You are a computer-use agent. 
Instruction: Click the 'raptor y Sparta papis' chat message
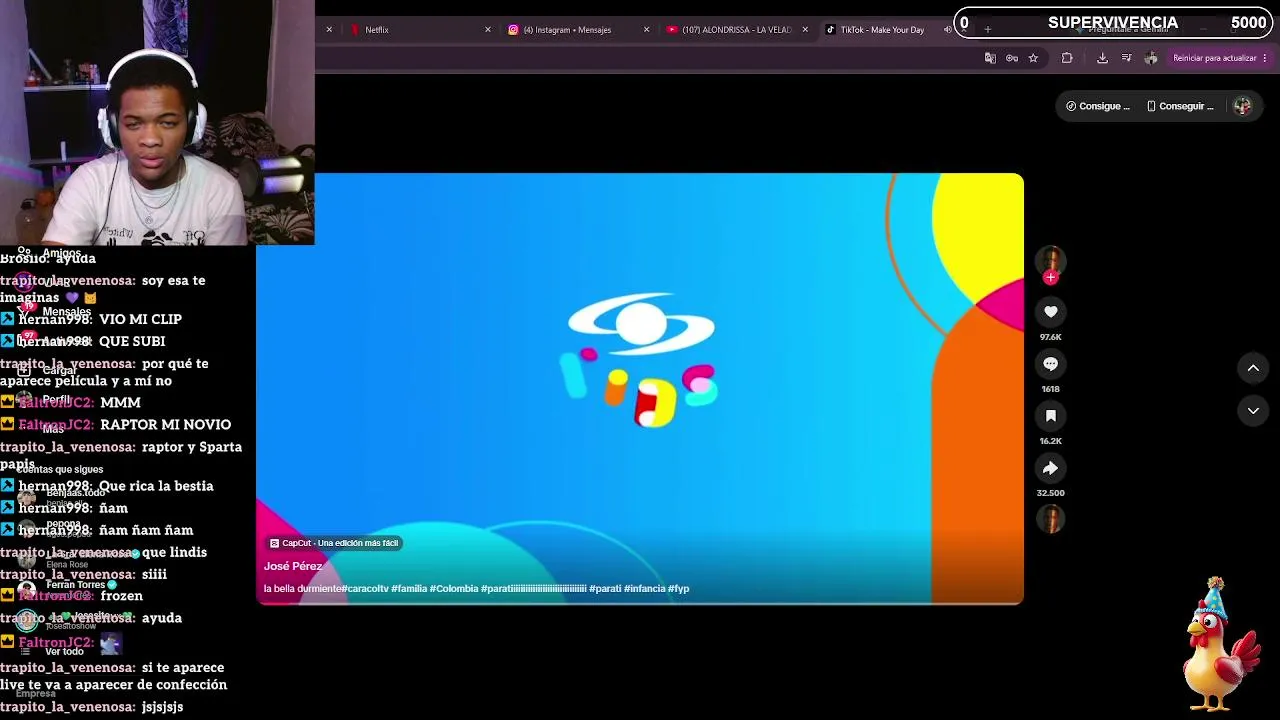click(x=121, y=455)
